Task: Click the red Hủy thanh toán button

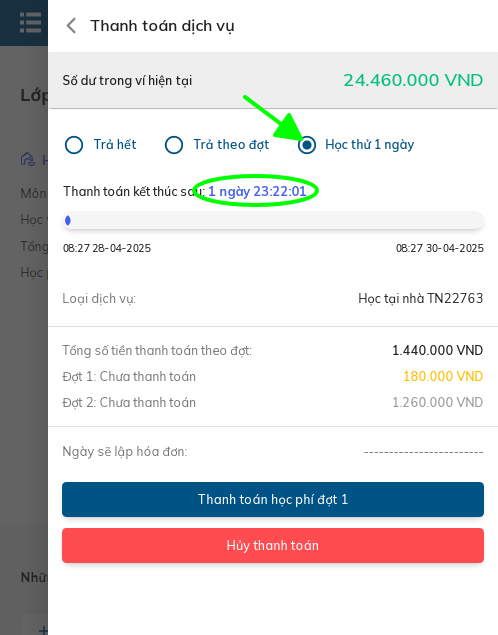Action: [x=273, y=546]
